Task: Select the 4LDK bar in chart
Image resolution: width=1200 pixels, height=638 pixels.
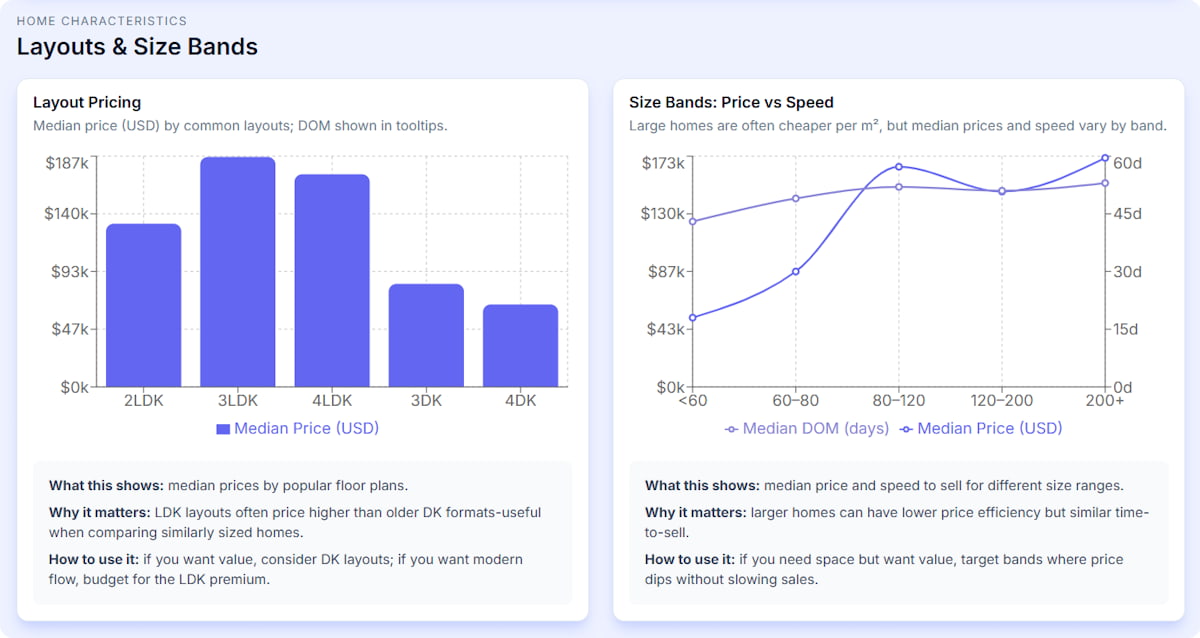Action: tap(332, 281)
